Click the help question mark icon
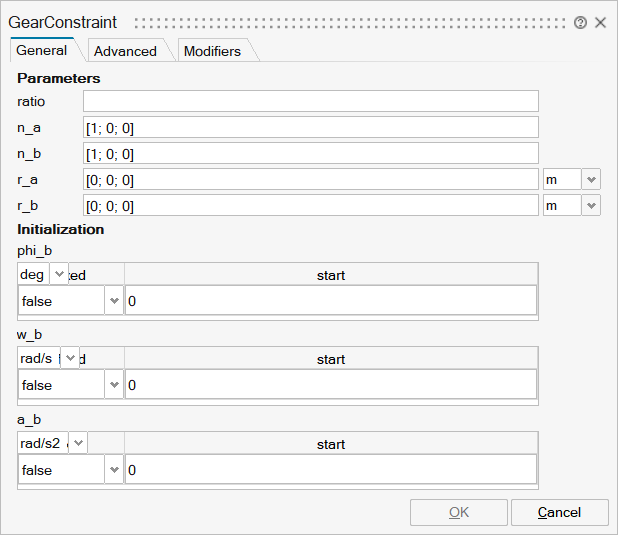 (x=580, y=22)
